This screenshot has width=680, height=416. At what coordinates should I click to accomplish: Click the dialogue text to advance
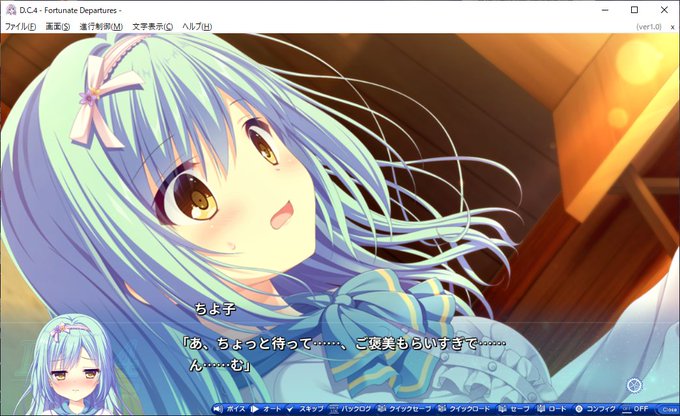(343, 354)
